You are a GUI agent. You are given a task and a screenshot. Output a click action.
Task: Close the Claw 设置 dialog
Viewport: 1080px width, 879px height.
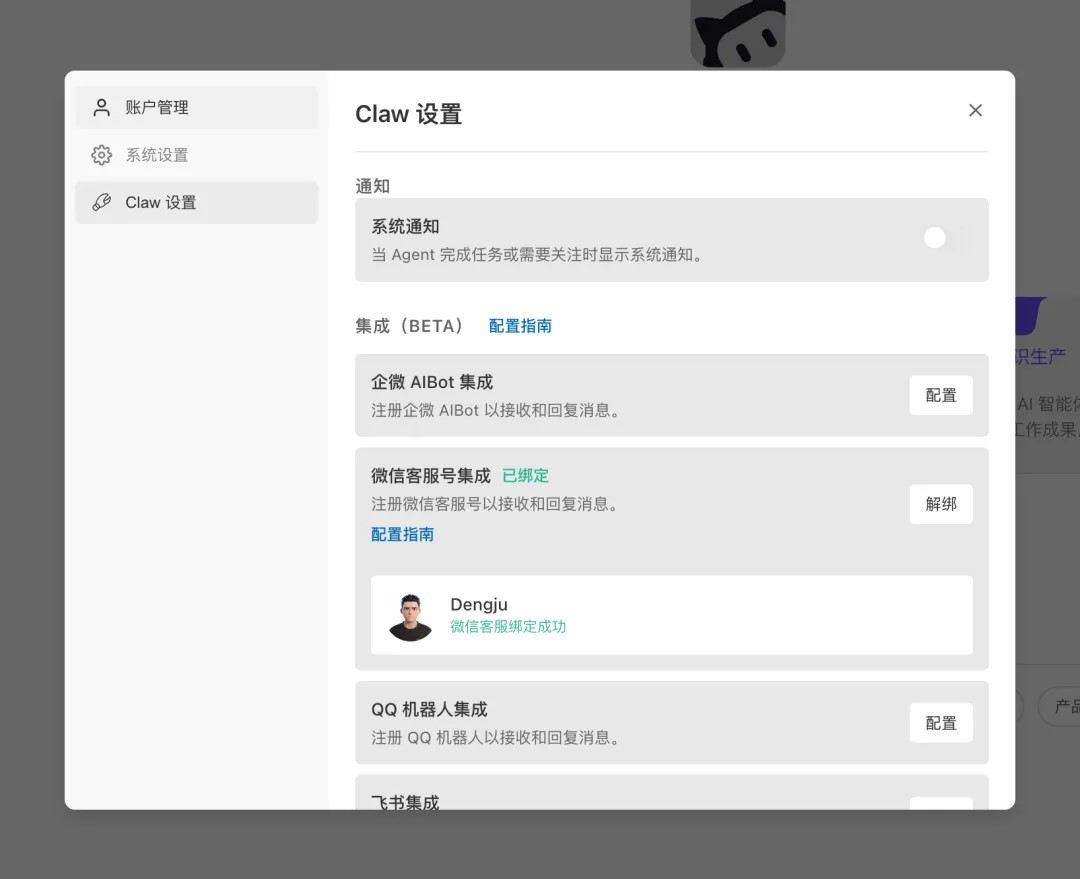click(x=975, y=110)
